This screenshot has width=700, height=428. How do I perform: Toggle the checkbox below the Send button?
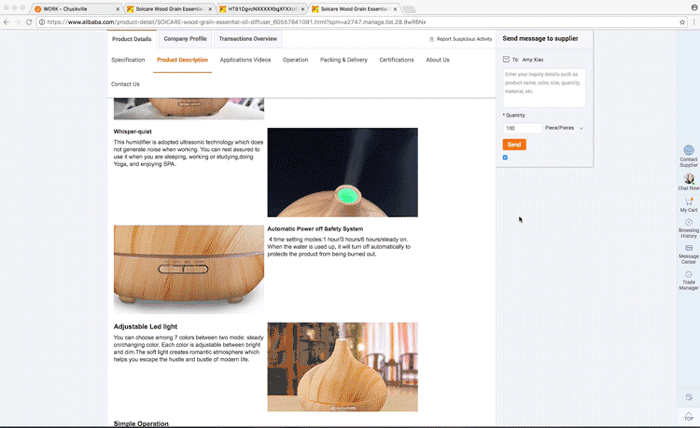(x=505, y=158)
